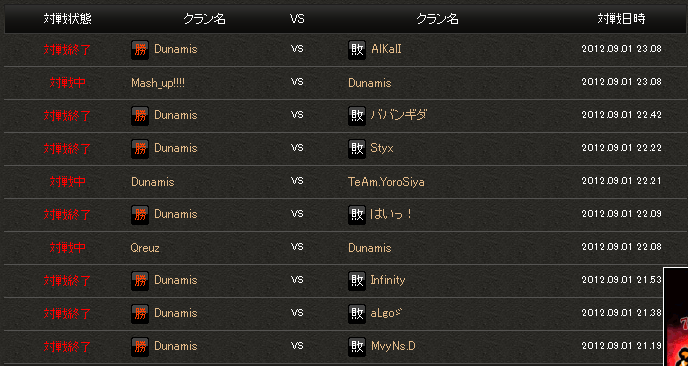
Task: Open the Styx clan page
Action: click(x=382, y=148)
